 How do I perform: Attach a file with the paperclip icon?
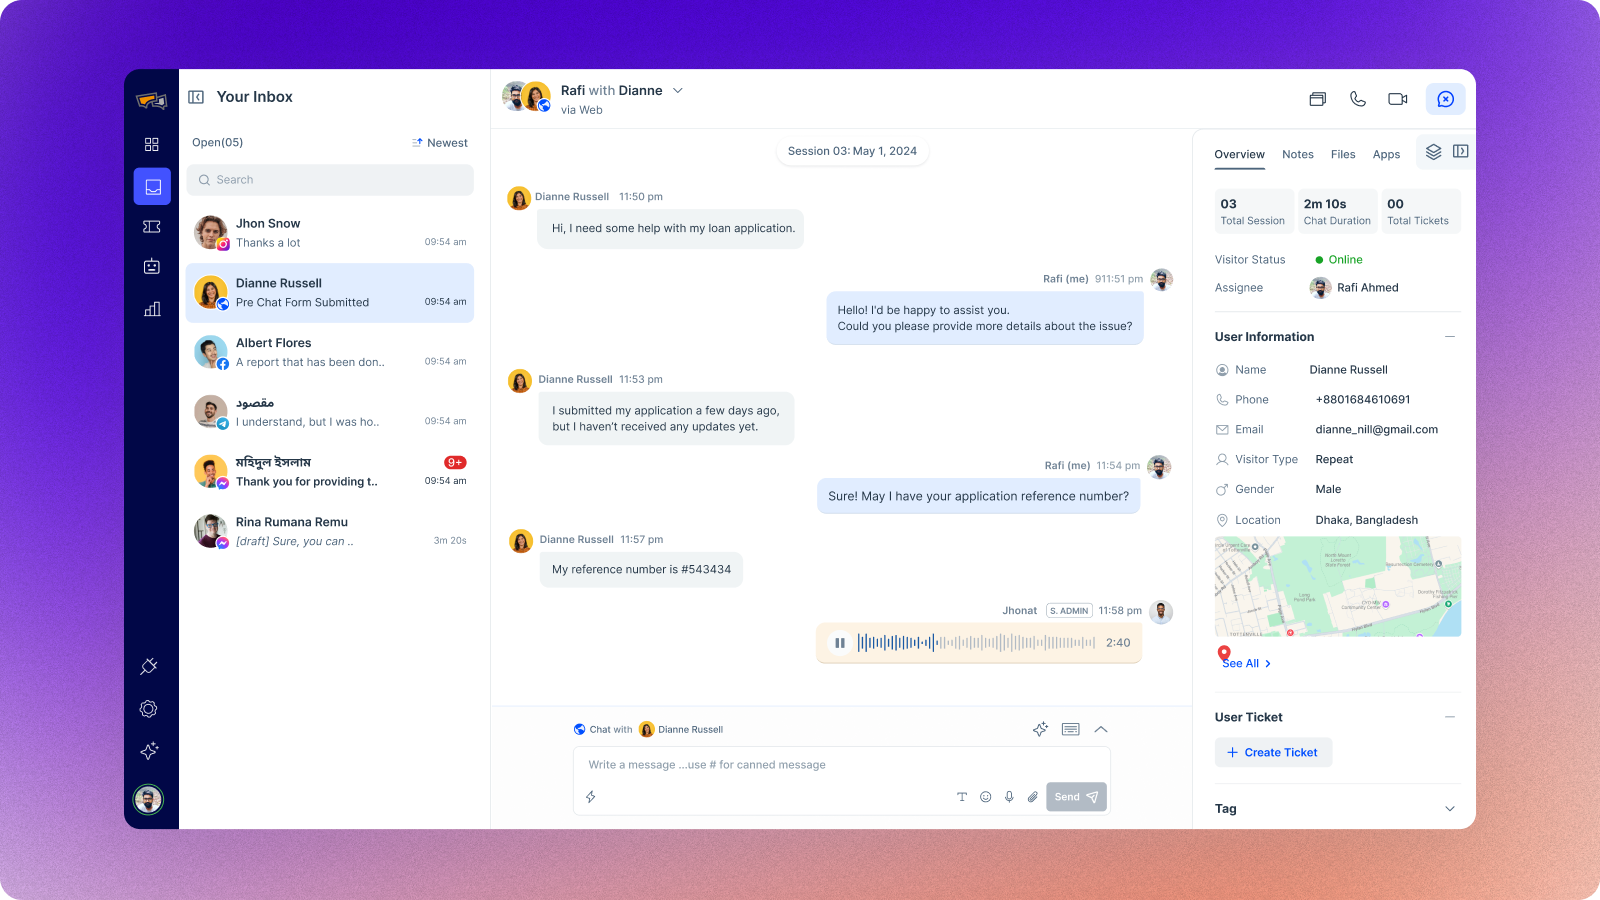1033,797
